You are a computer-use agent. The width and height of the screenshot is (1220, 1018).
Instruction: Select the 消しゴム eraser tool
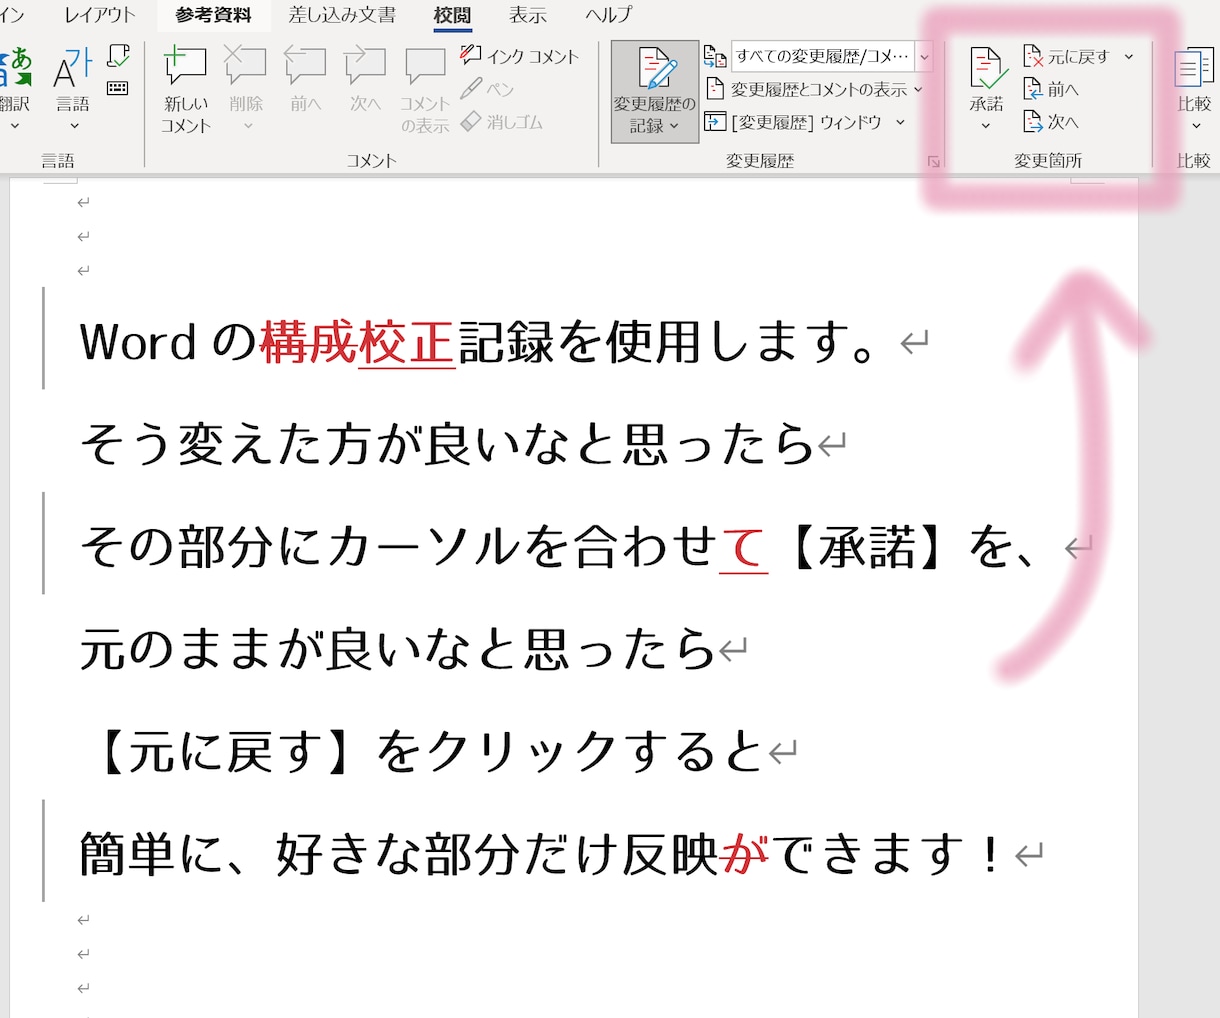point(502,122)
